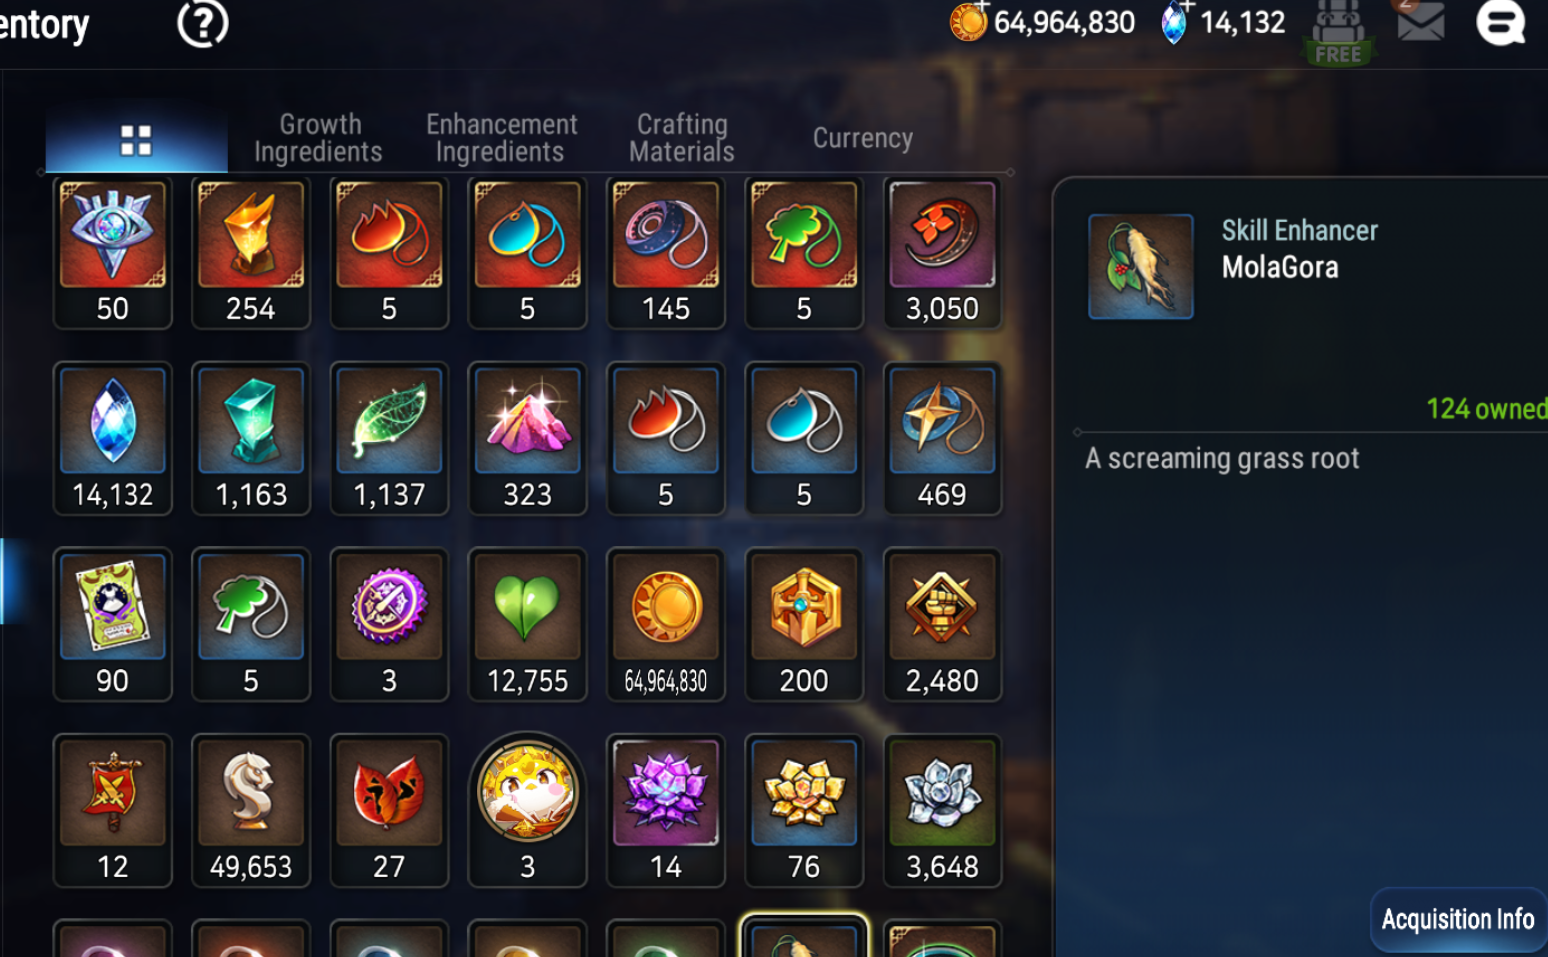The height and width of the screenshot is (957, 1548).
Task: Select the white knight chess piece item
Action: point(250,811)
